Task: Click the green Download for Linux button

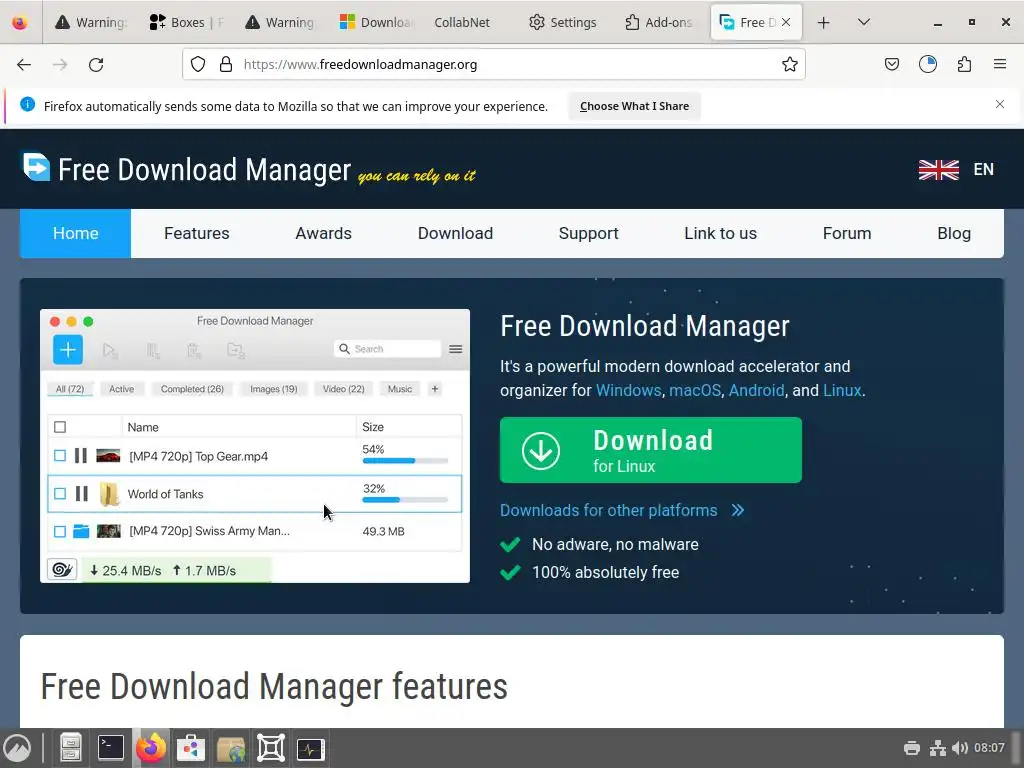Action: (x=650, y=450)
